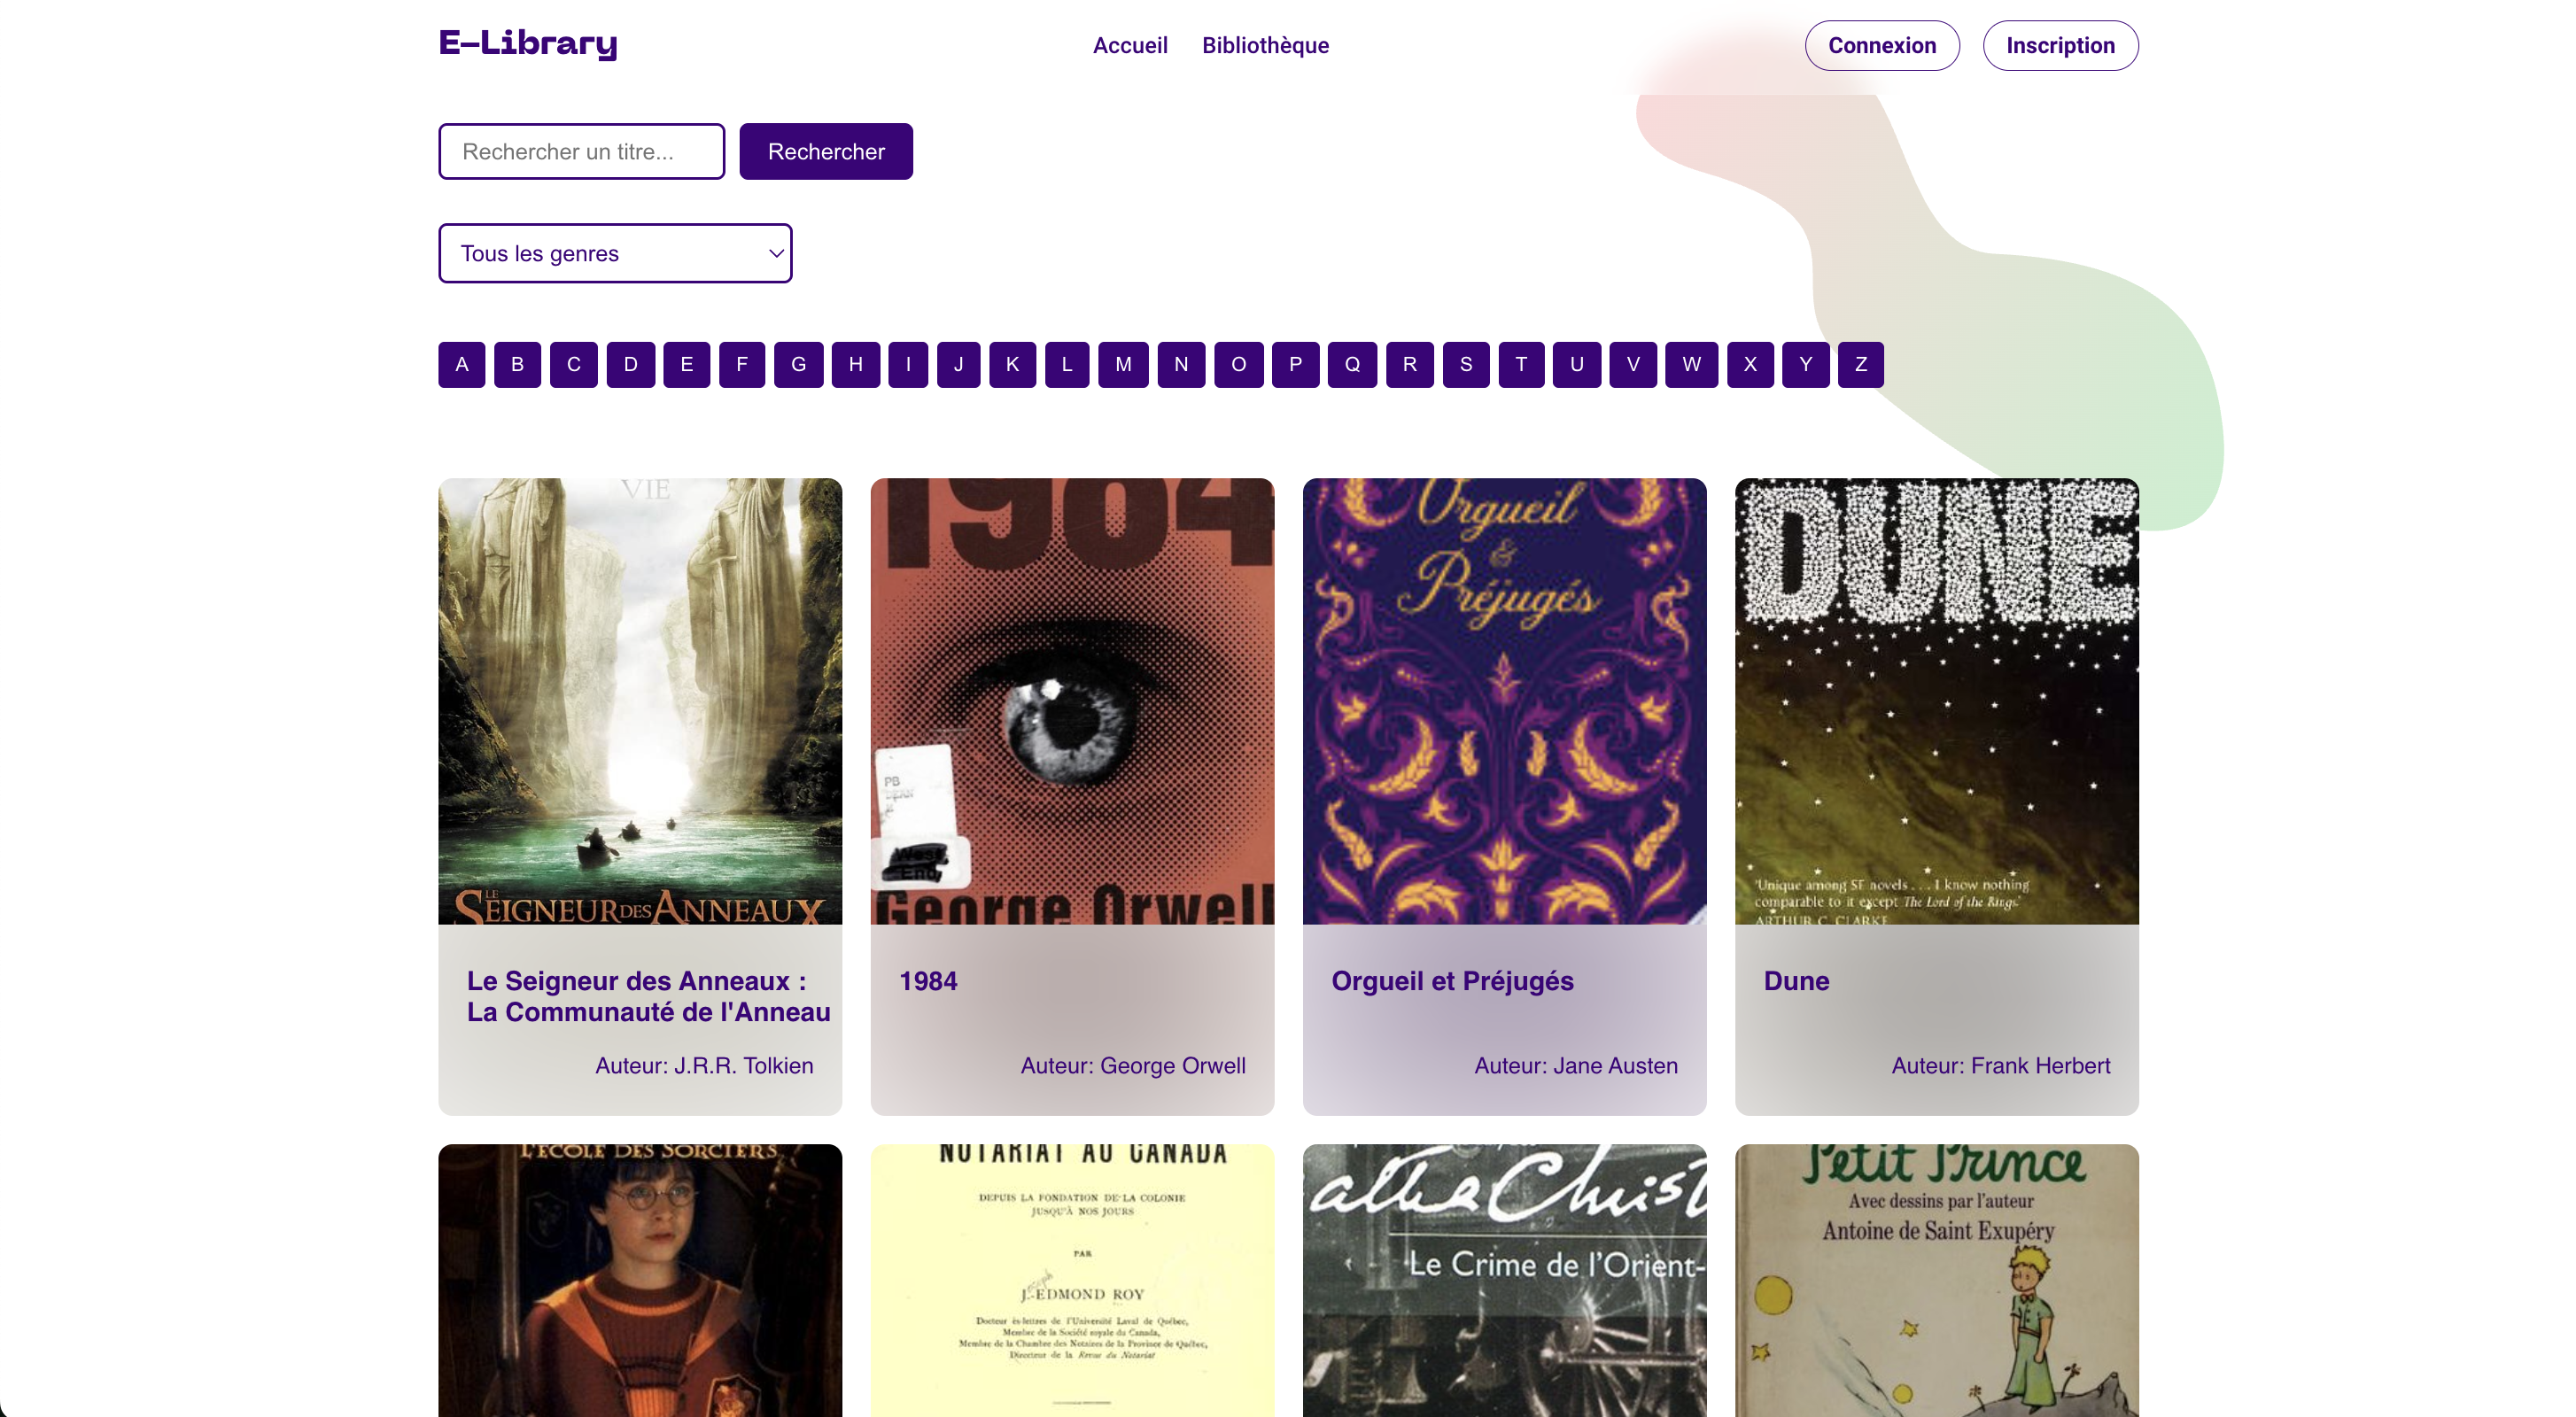Screen dimensions: 2576x1417
Task: Go to the Bibliothèque page
Action: tap(1265, 45)
